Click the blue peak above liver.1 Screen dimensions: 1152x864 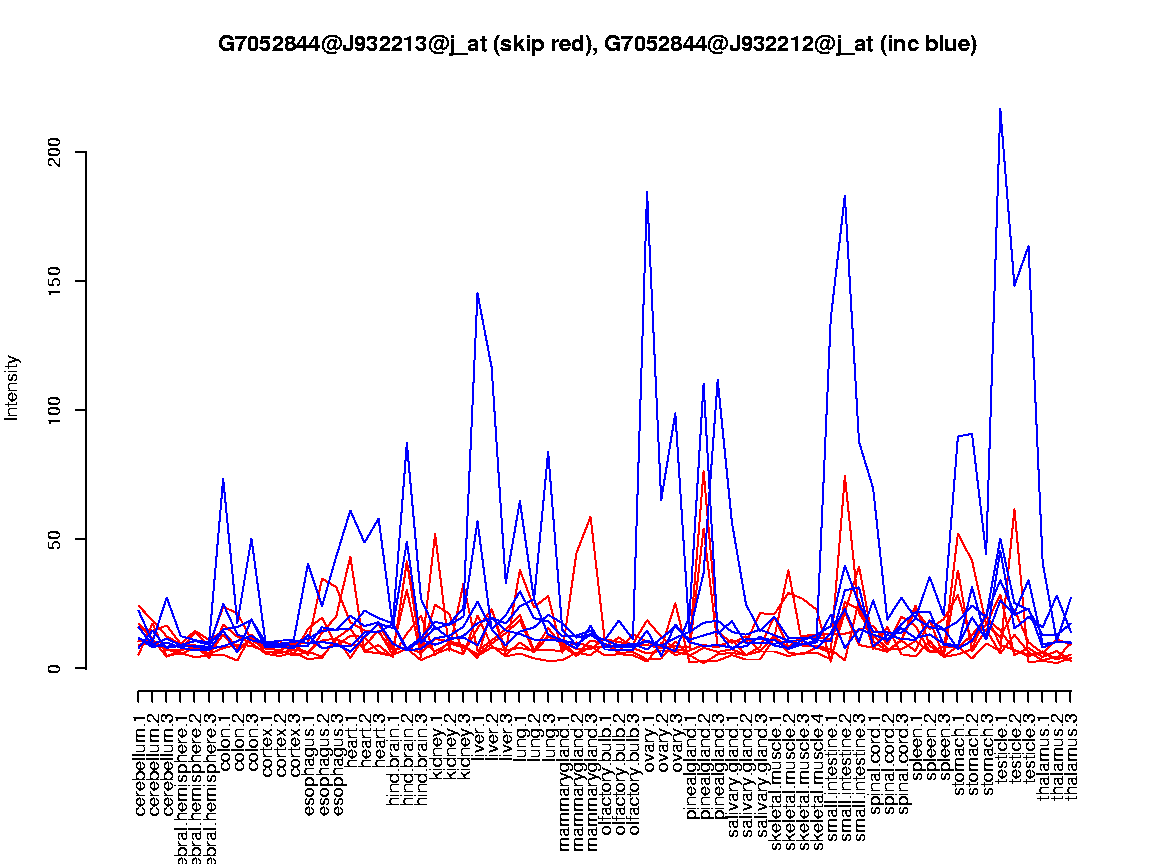[x=478, y=293]
